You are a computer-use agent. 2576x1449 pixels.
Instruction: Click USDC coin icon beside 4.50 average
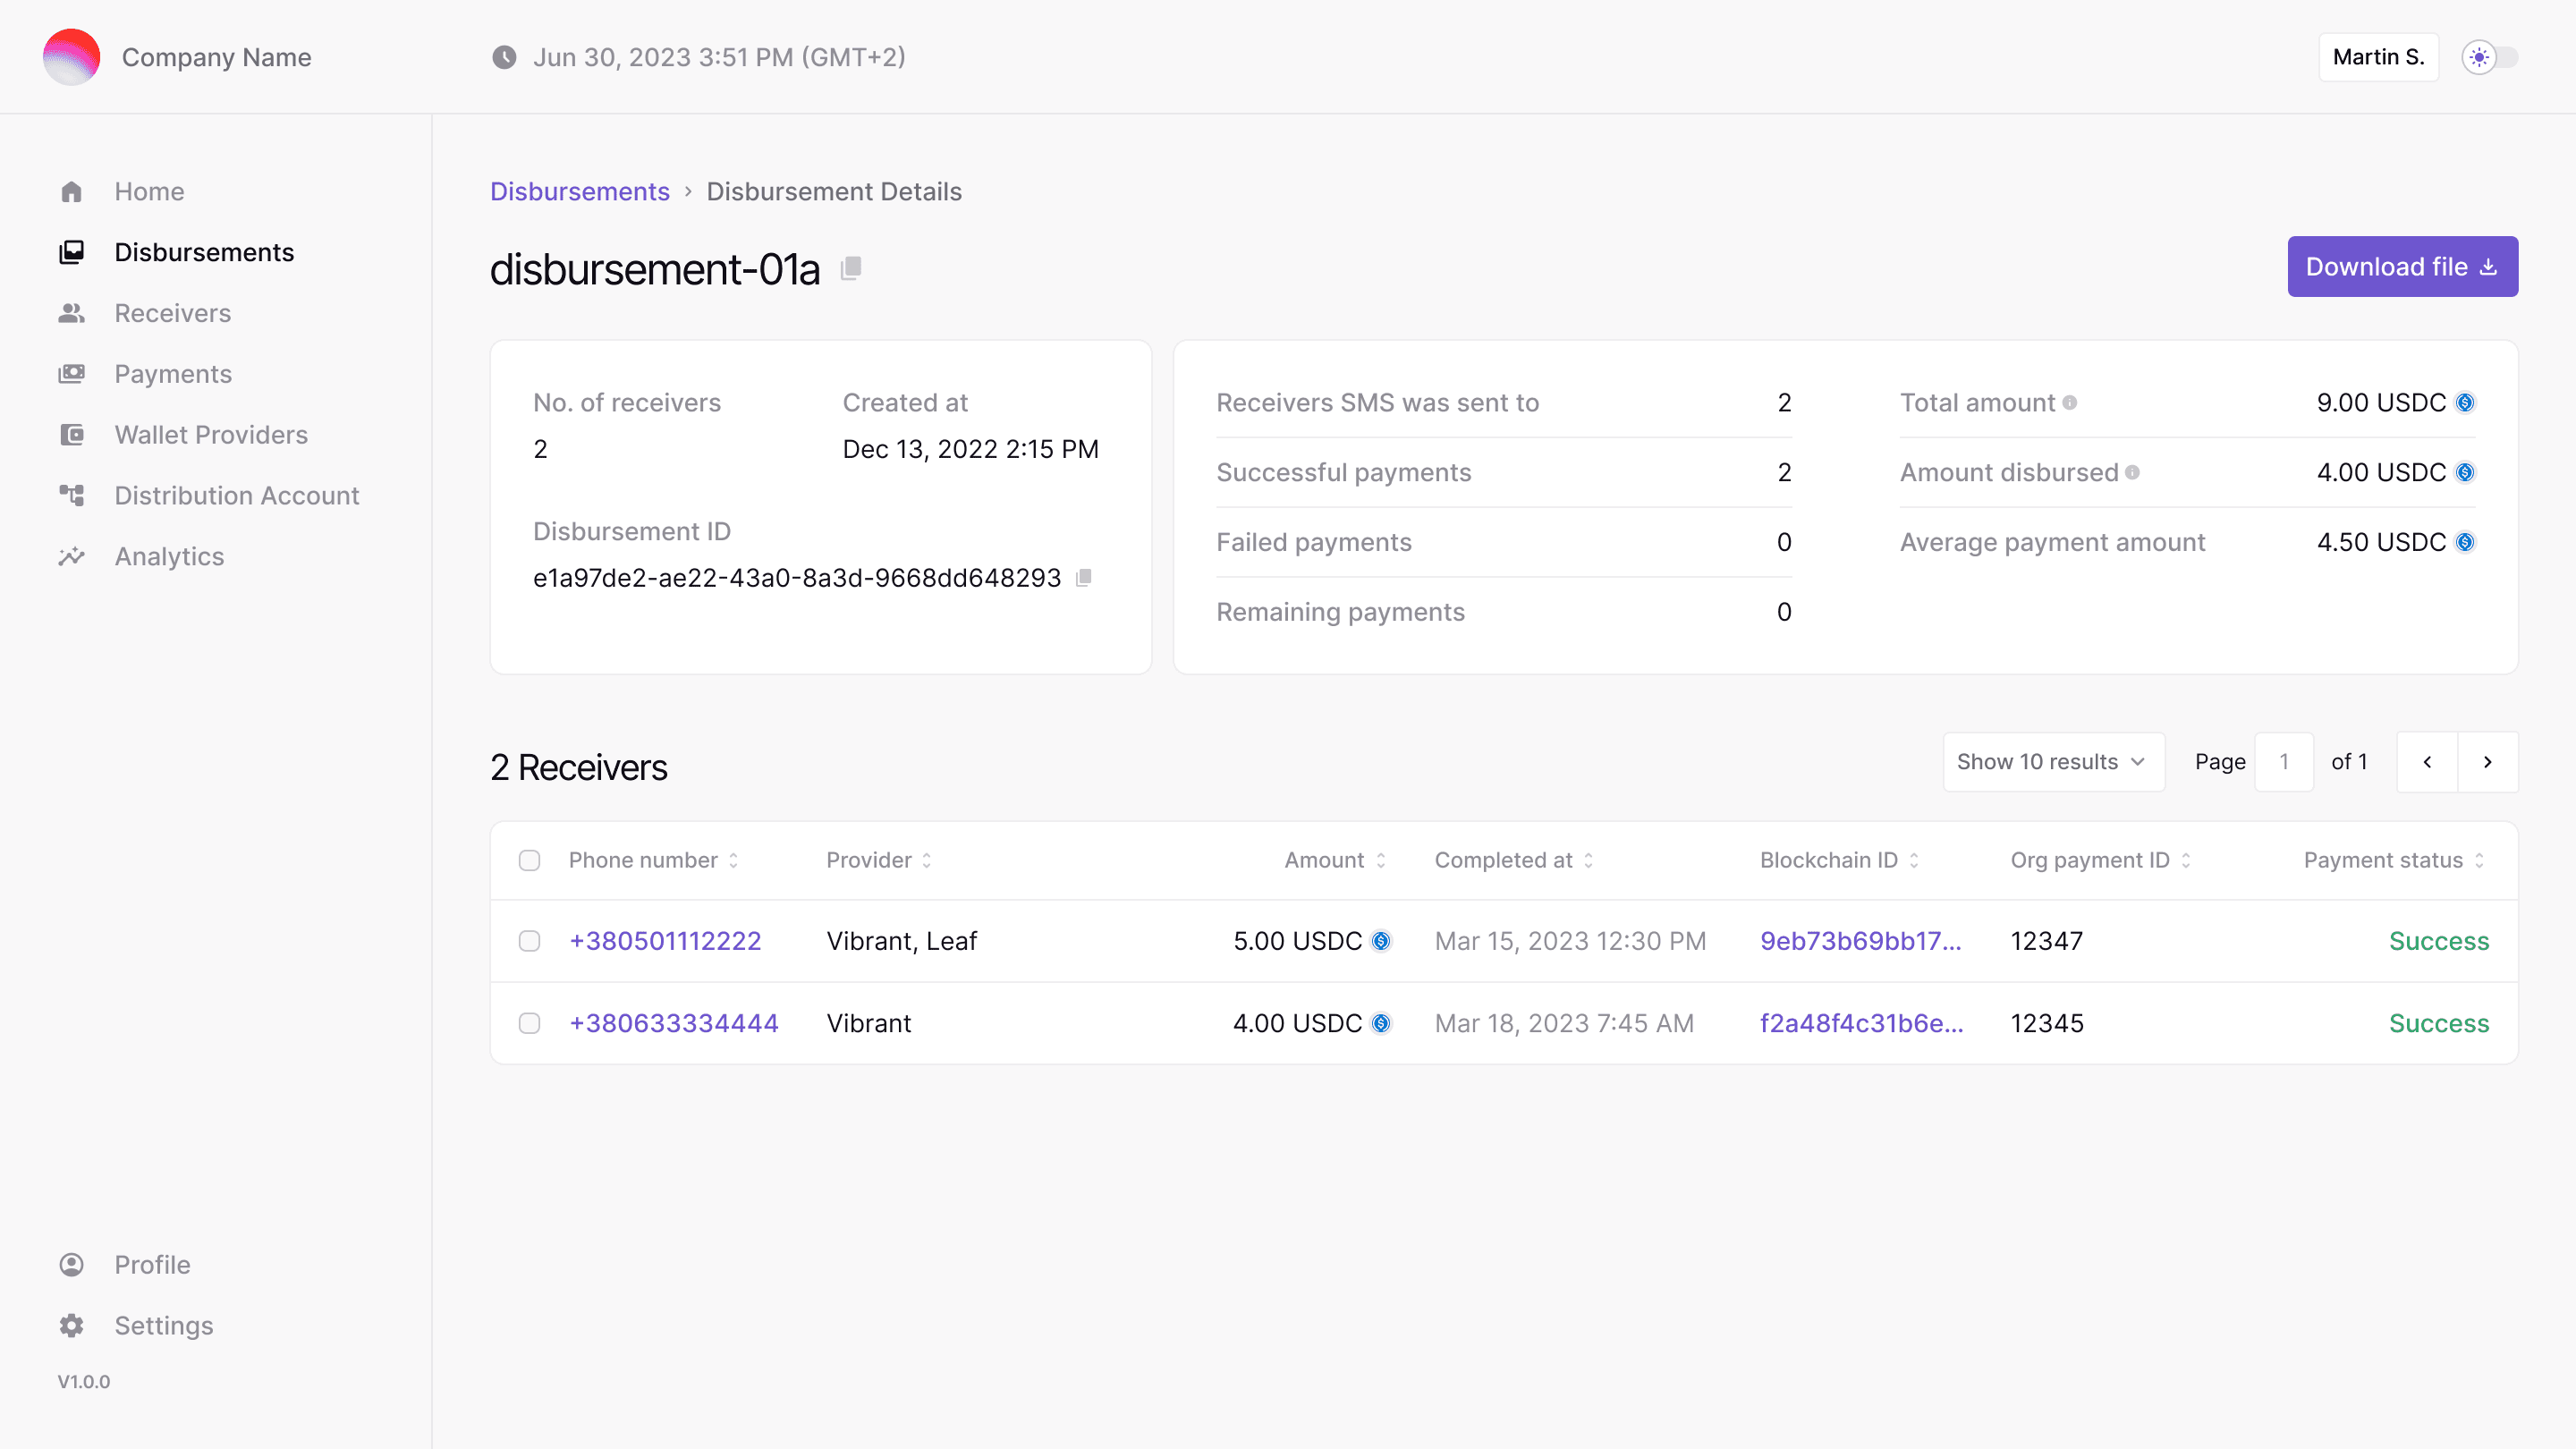tap(2465, 542)
